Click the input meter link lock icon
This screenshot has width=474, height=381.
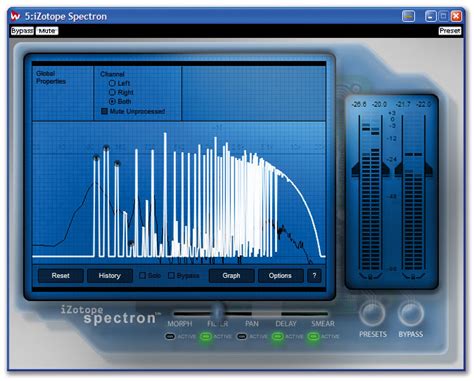370,277
